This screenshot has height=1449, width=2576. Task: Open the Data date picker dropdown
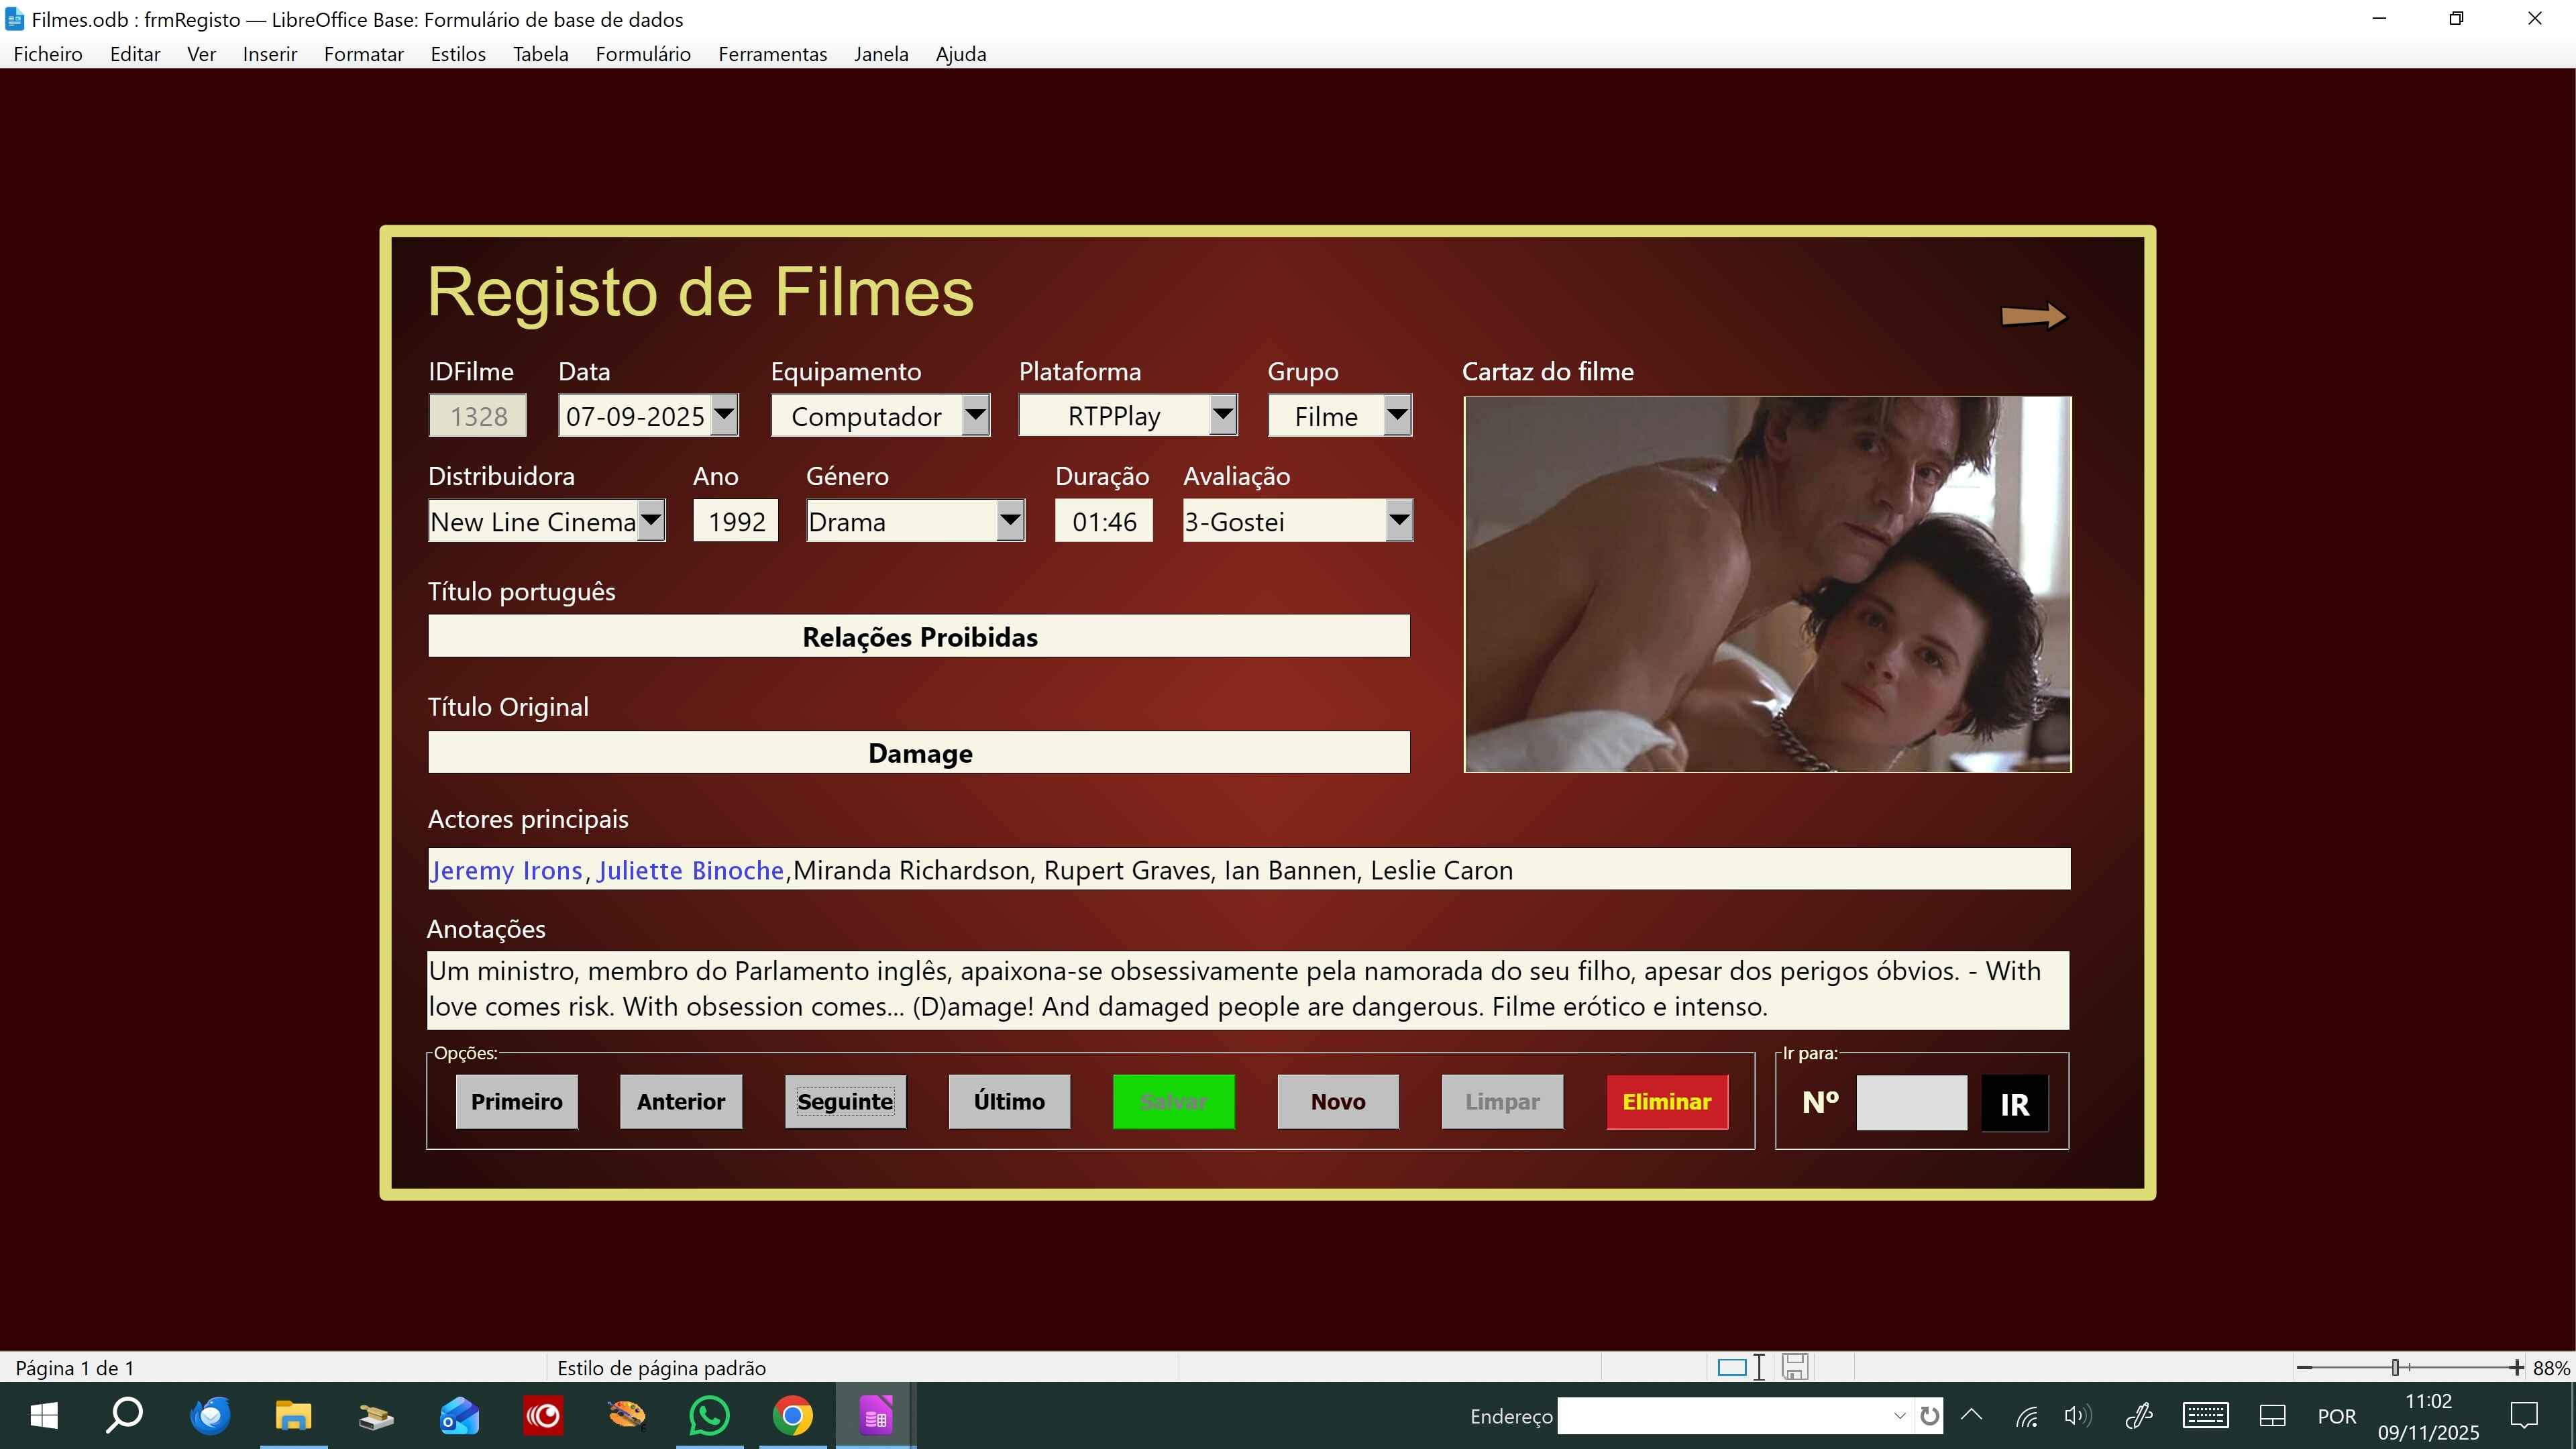point(724,415)
